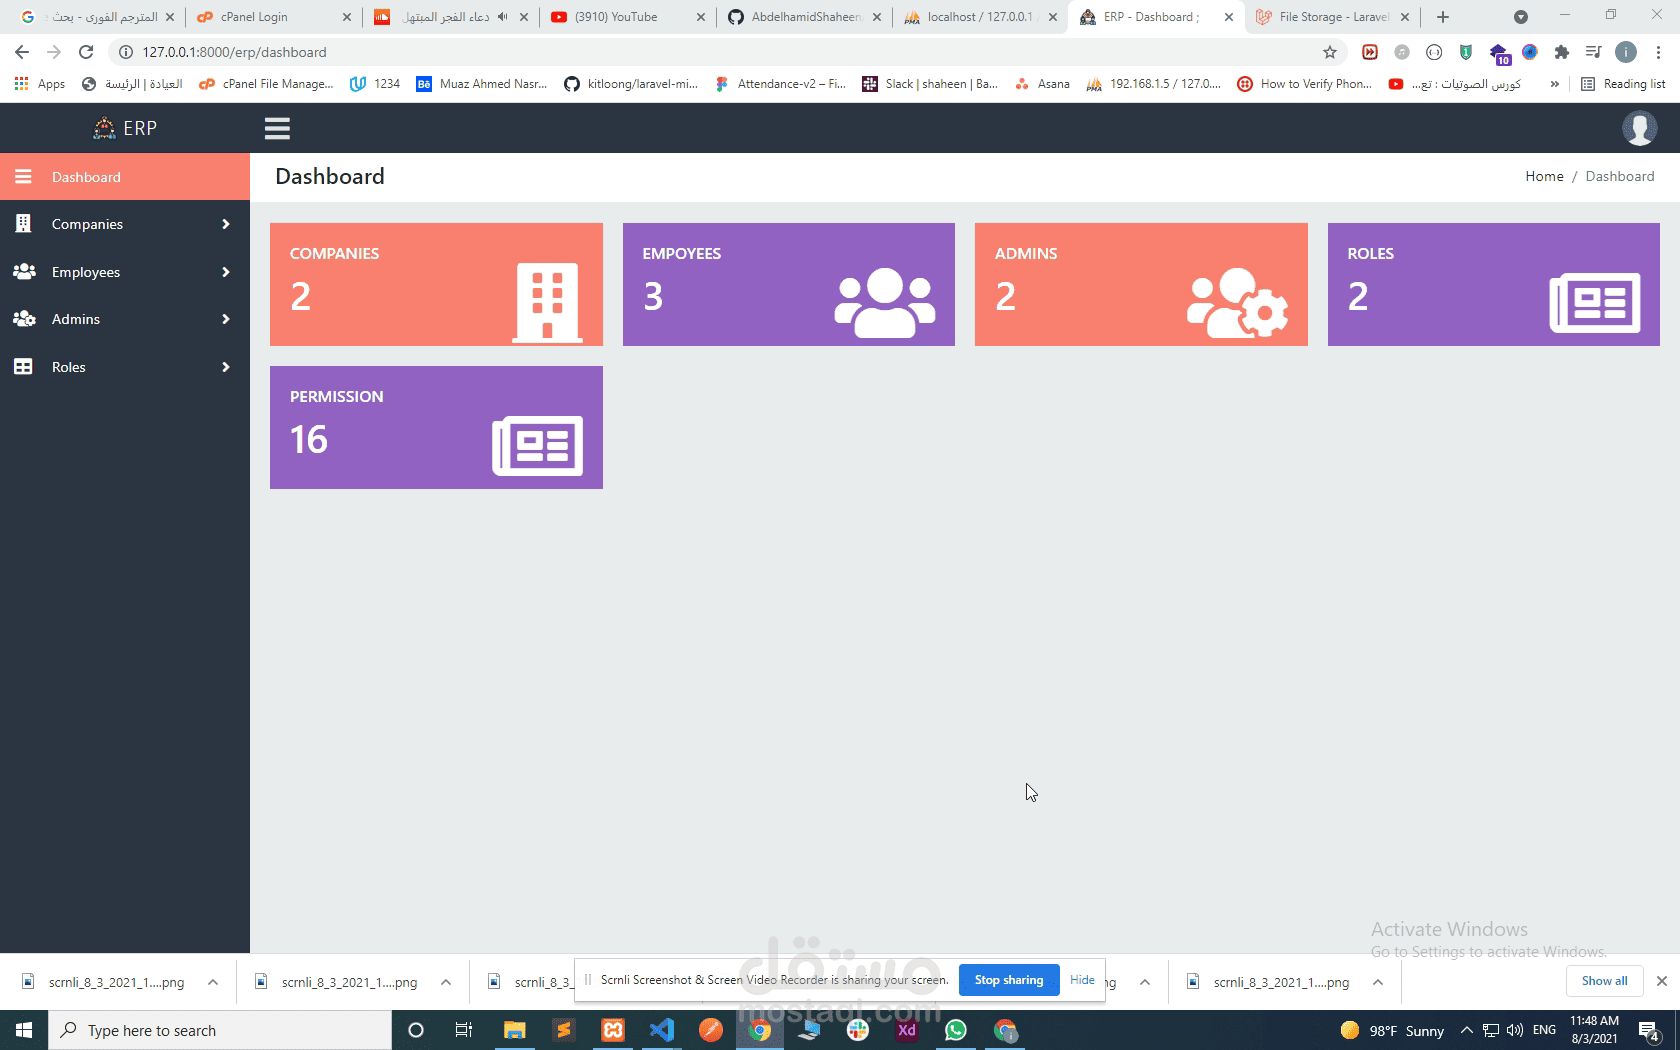Click the Employees people icon in the sidebar
1680x1050 pixels.
point(24,271)
